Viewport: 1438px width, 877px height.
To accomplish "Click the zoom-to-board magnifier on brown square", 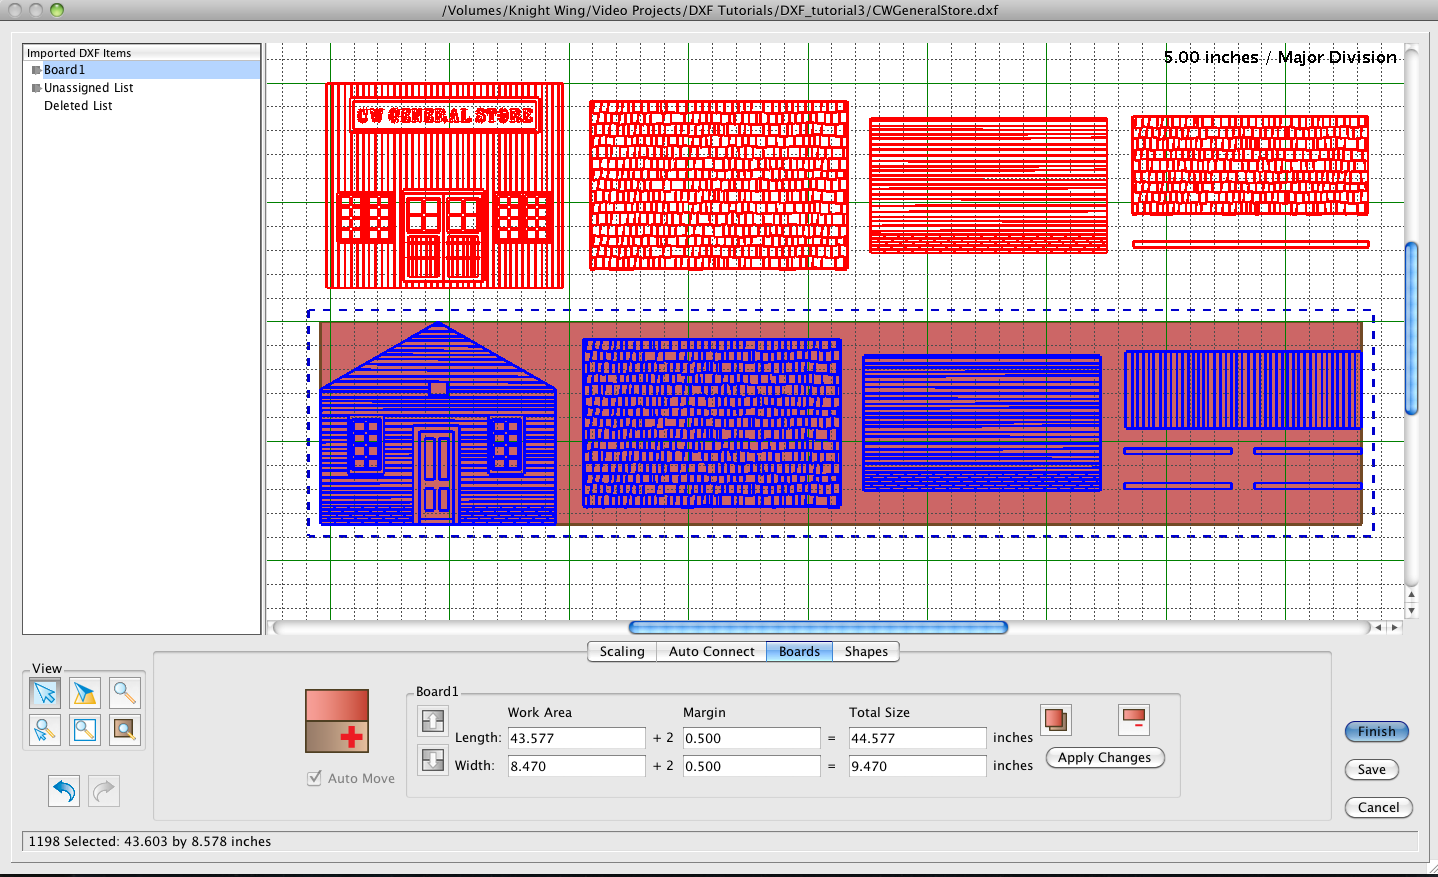I will 125,730.
